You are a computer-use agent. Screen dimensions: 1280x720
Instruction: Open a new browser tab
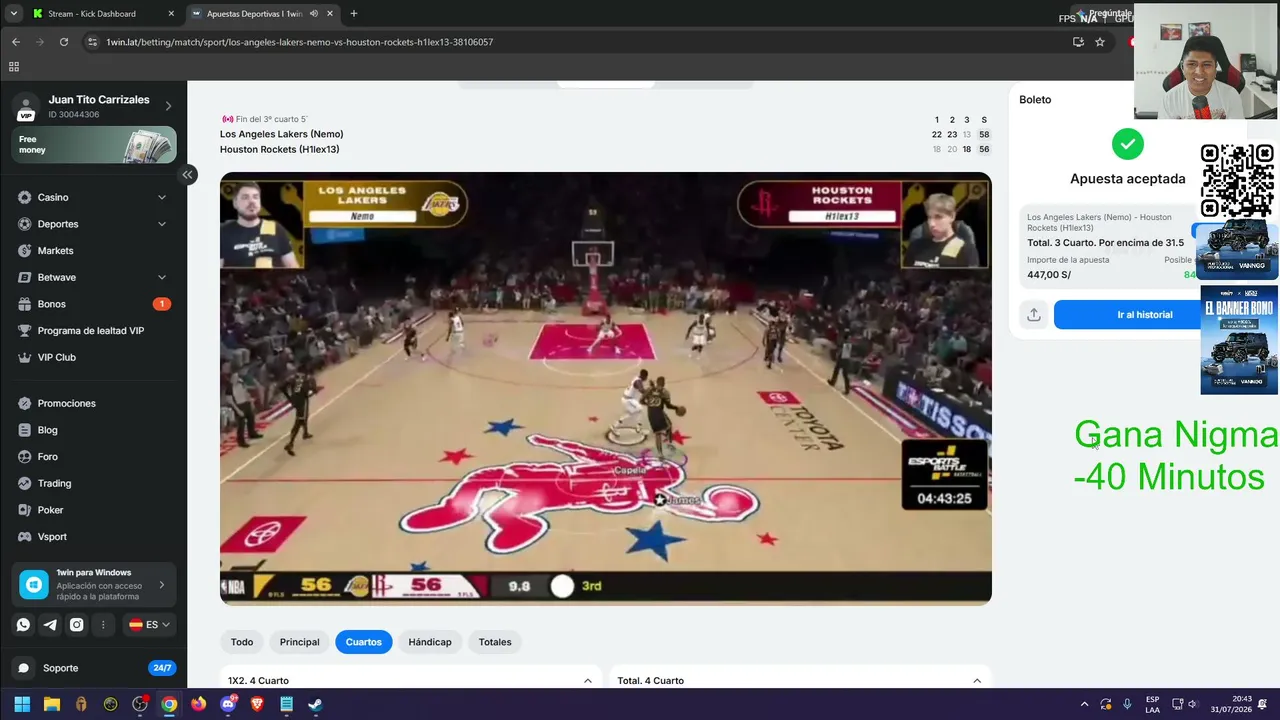(354, 14)
